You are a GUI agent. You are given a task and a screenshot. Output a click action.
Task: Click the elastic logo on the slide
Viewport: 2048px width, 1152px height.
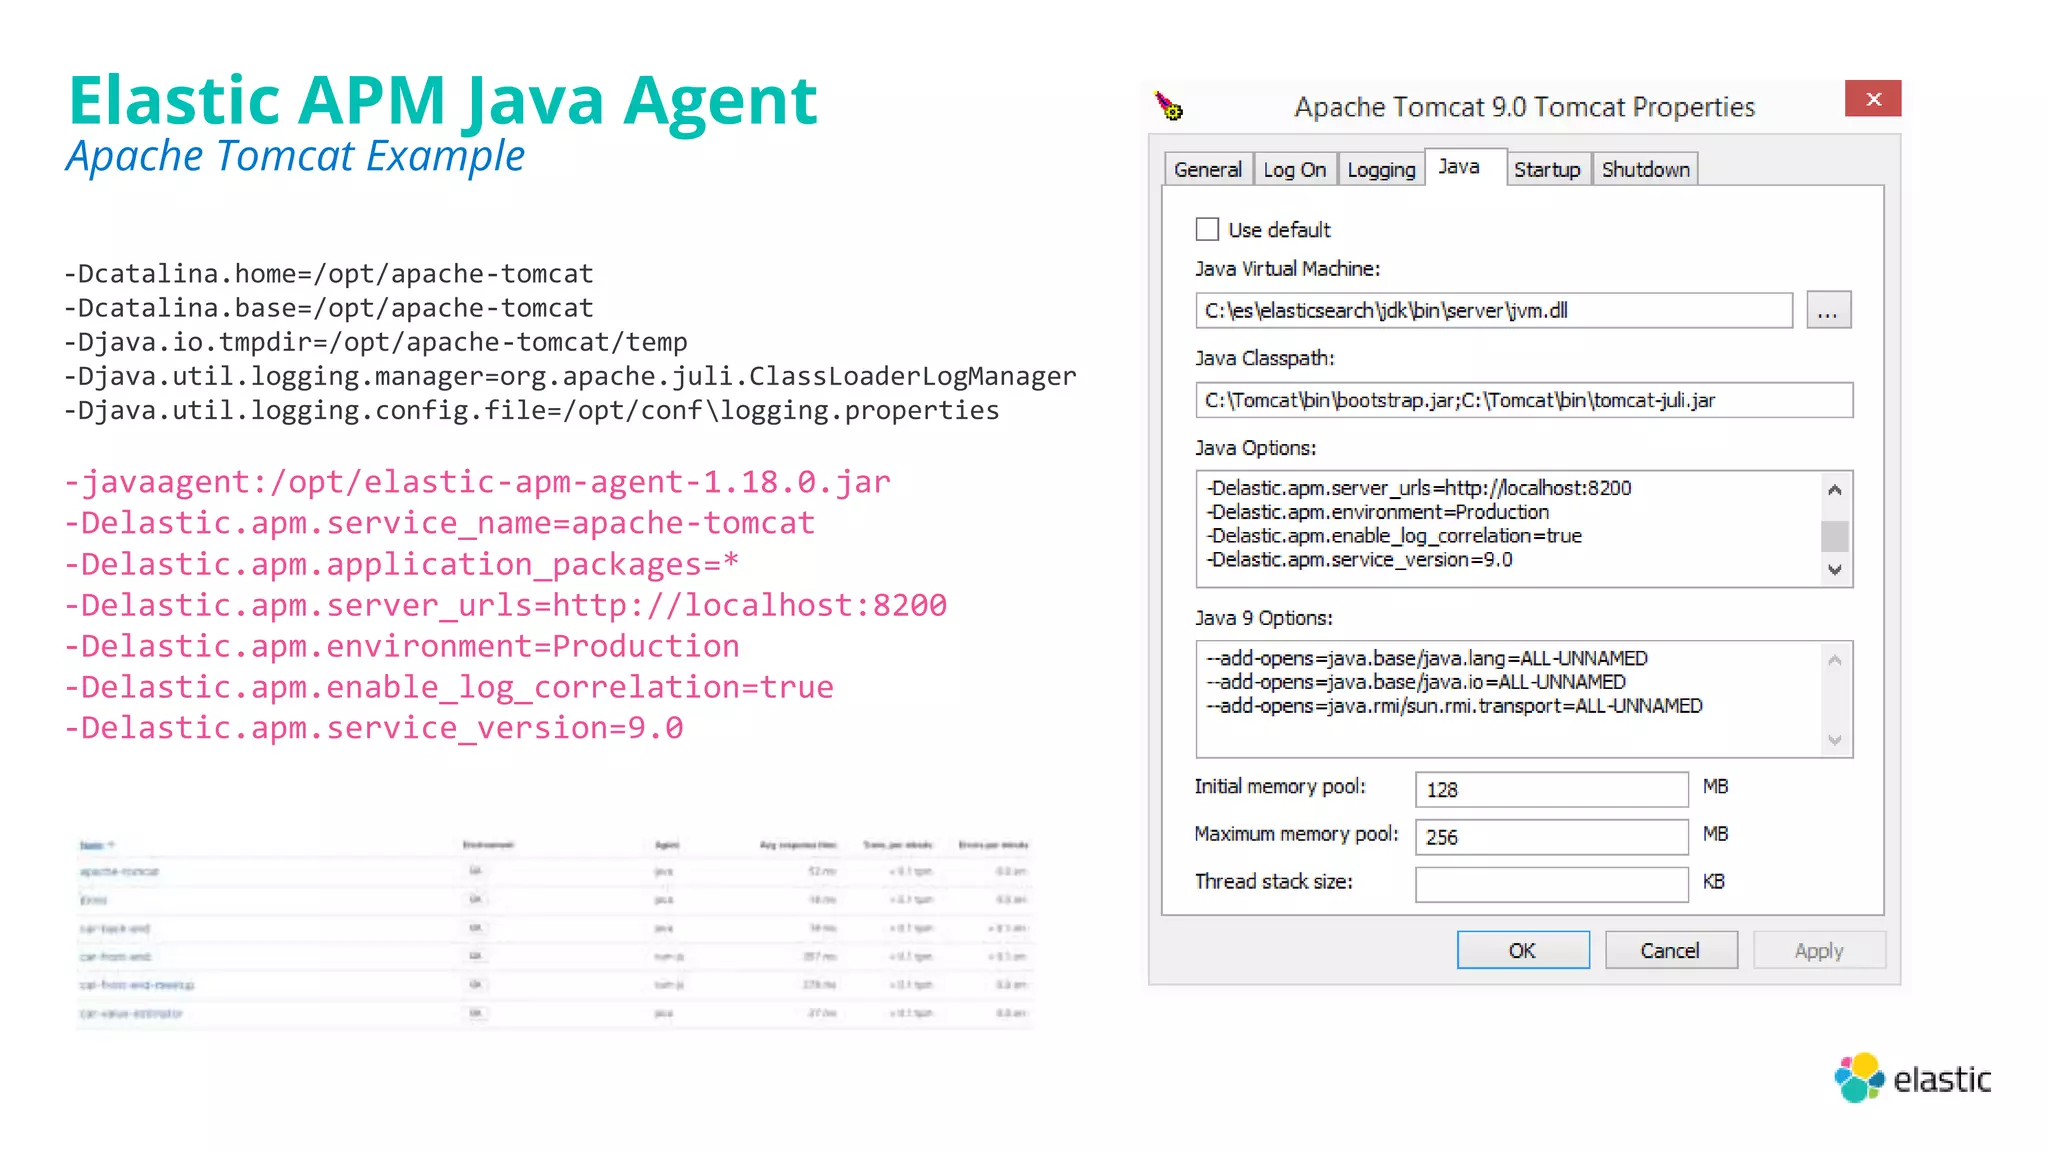click(1912, 1078)
